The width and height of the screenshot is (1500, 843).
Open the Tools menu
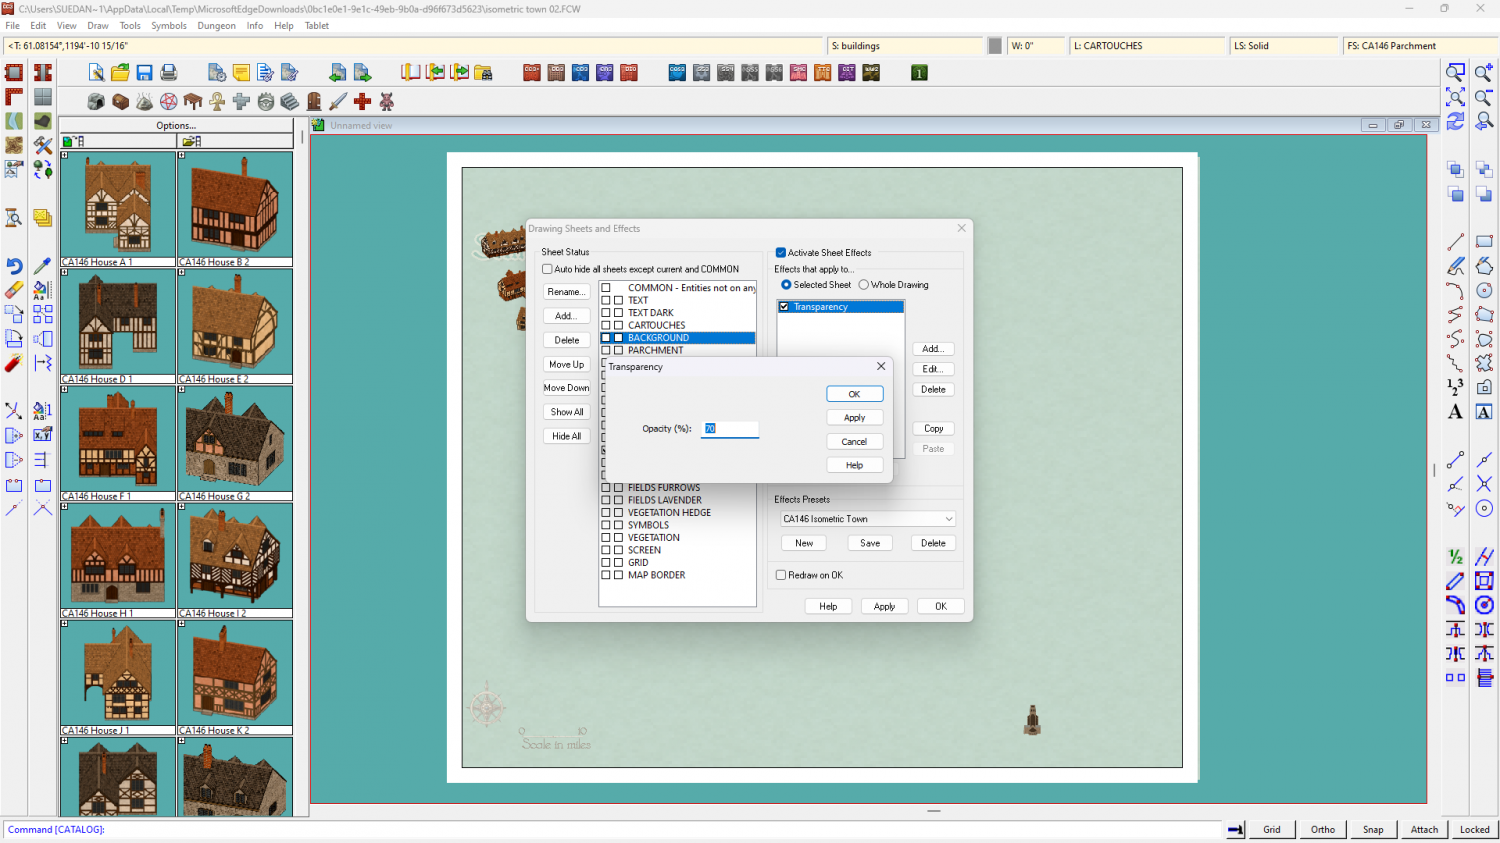(x=130, y=26)
